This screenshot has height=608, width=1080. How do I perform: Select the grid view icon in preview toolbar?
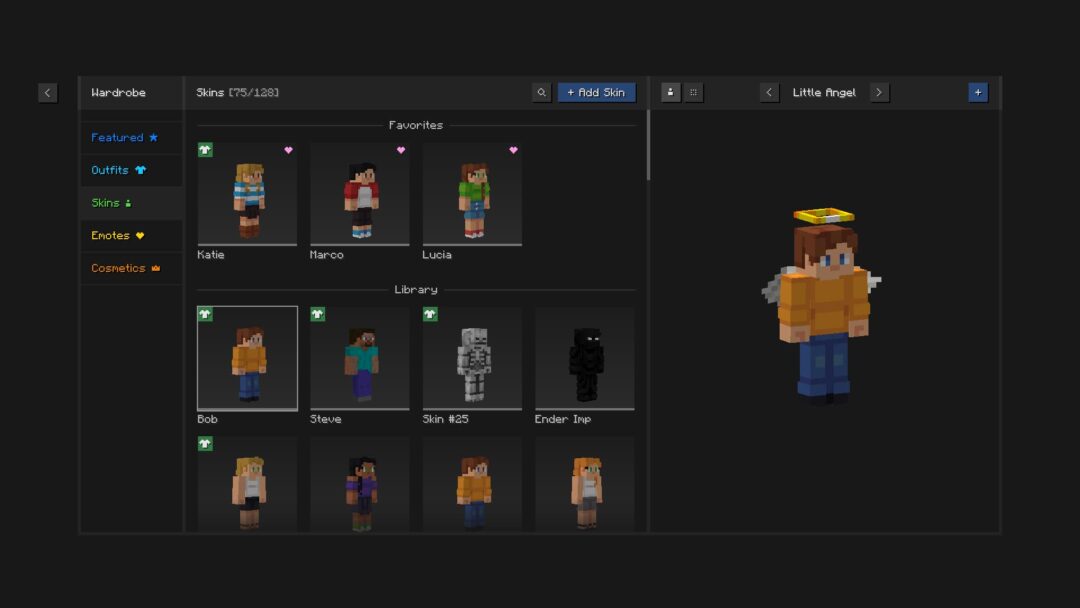693,91
